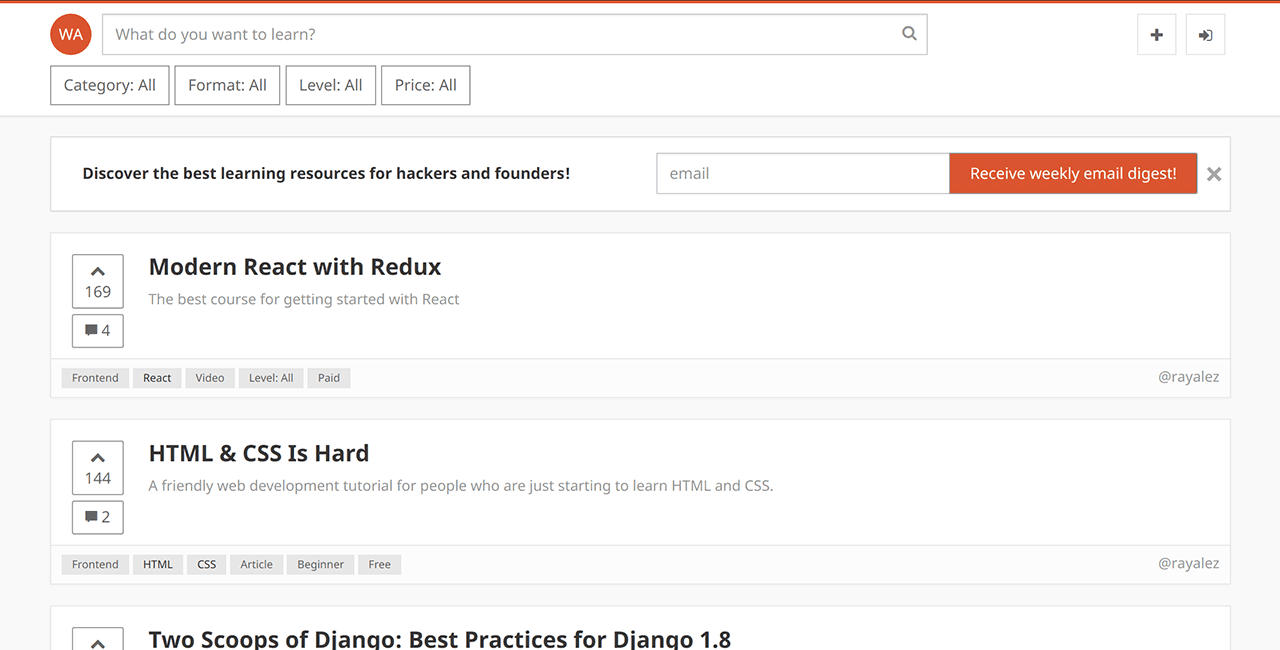
Task: Open the Level: All filter
Action: (331, 85)
